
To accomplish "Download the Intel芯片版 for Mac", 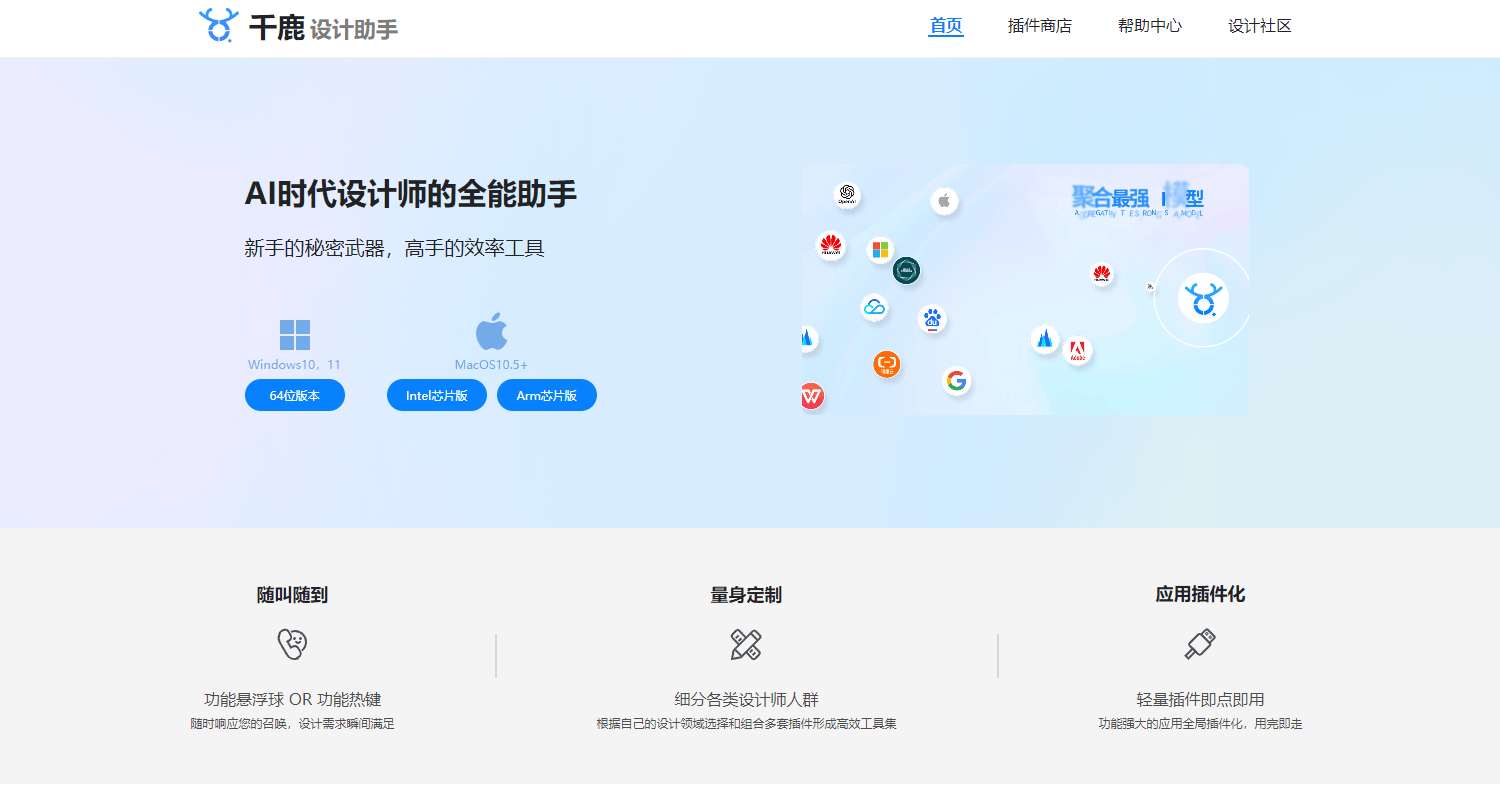I will point(437,395).
